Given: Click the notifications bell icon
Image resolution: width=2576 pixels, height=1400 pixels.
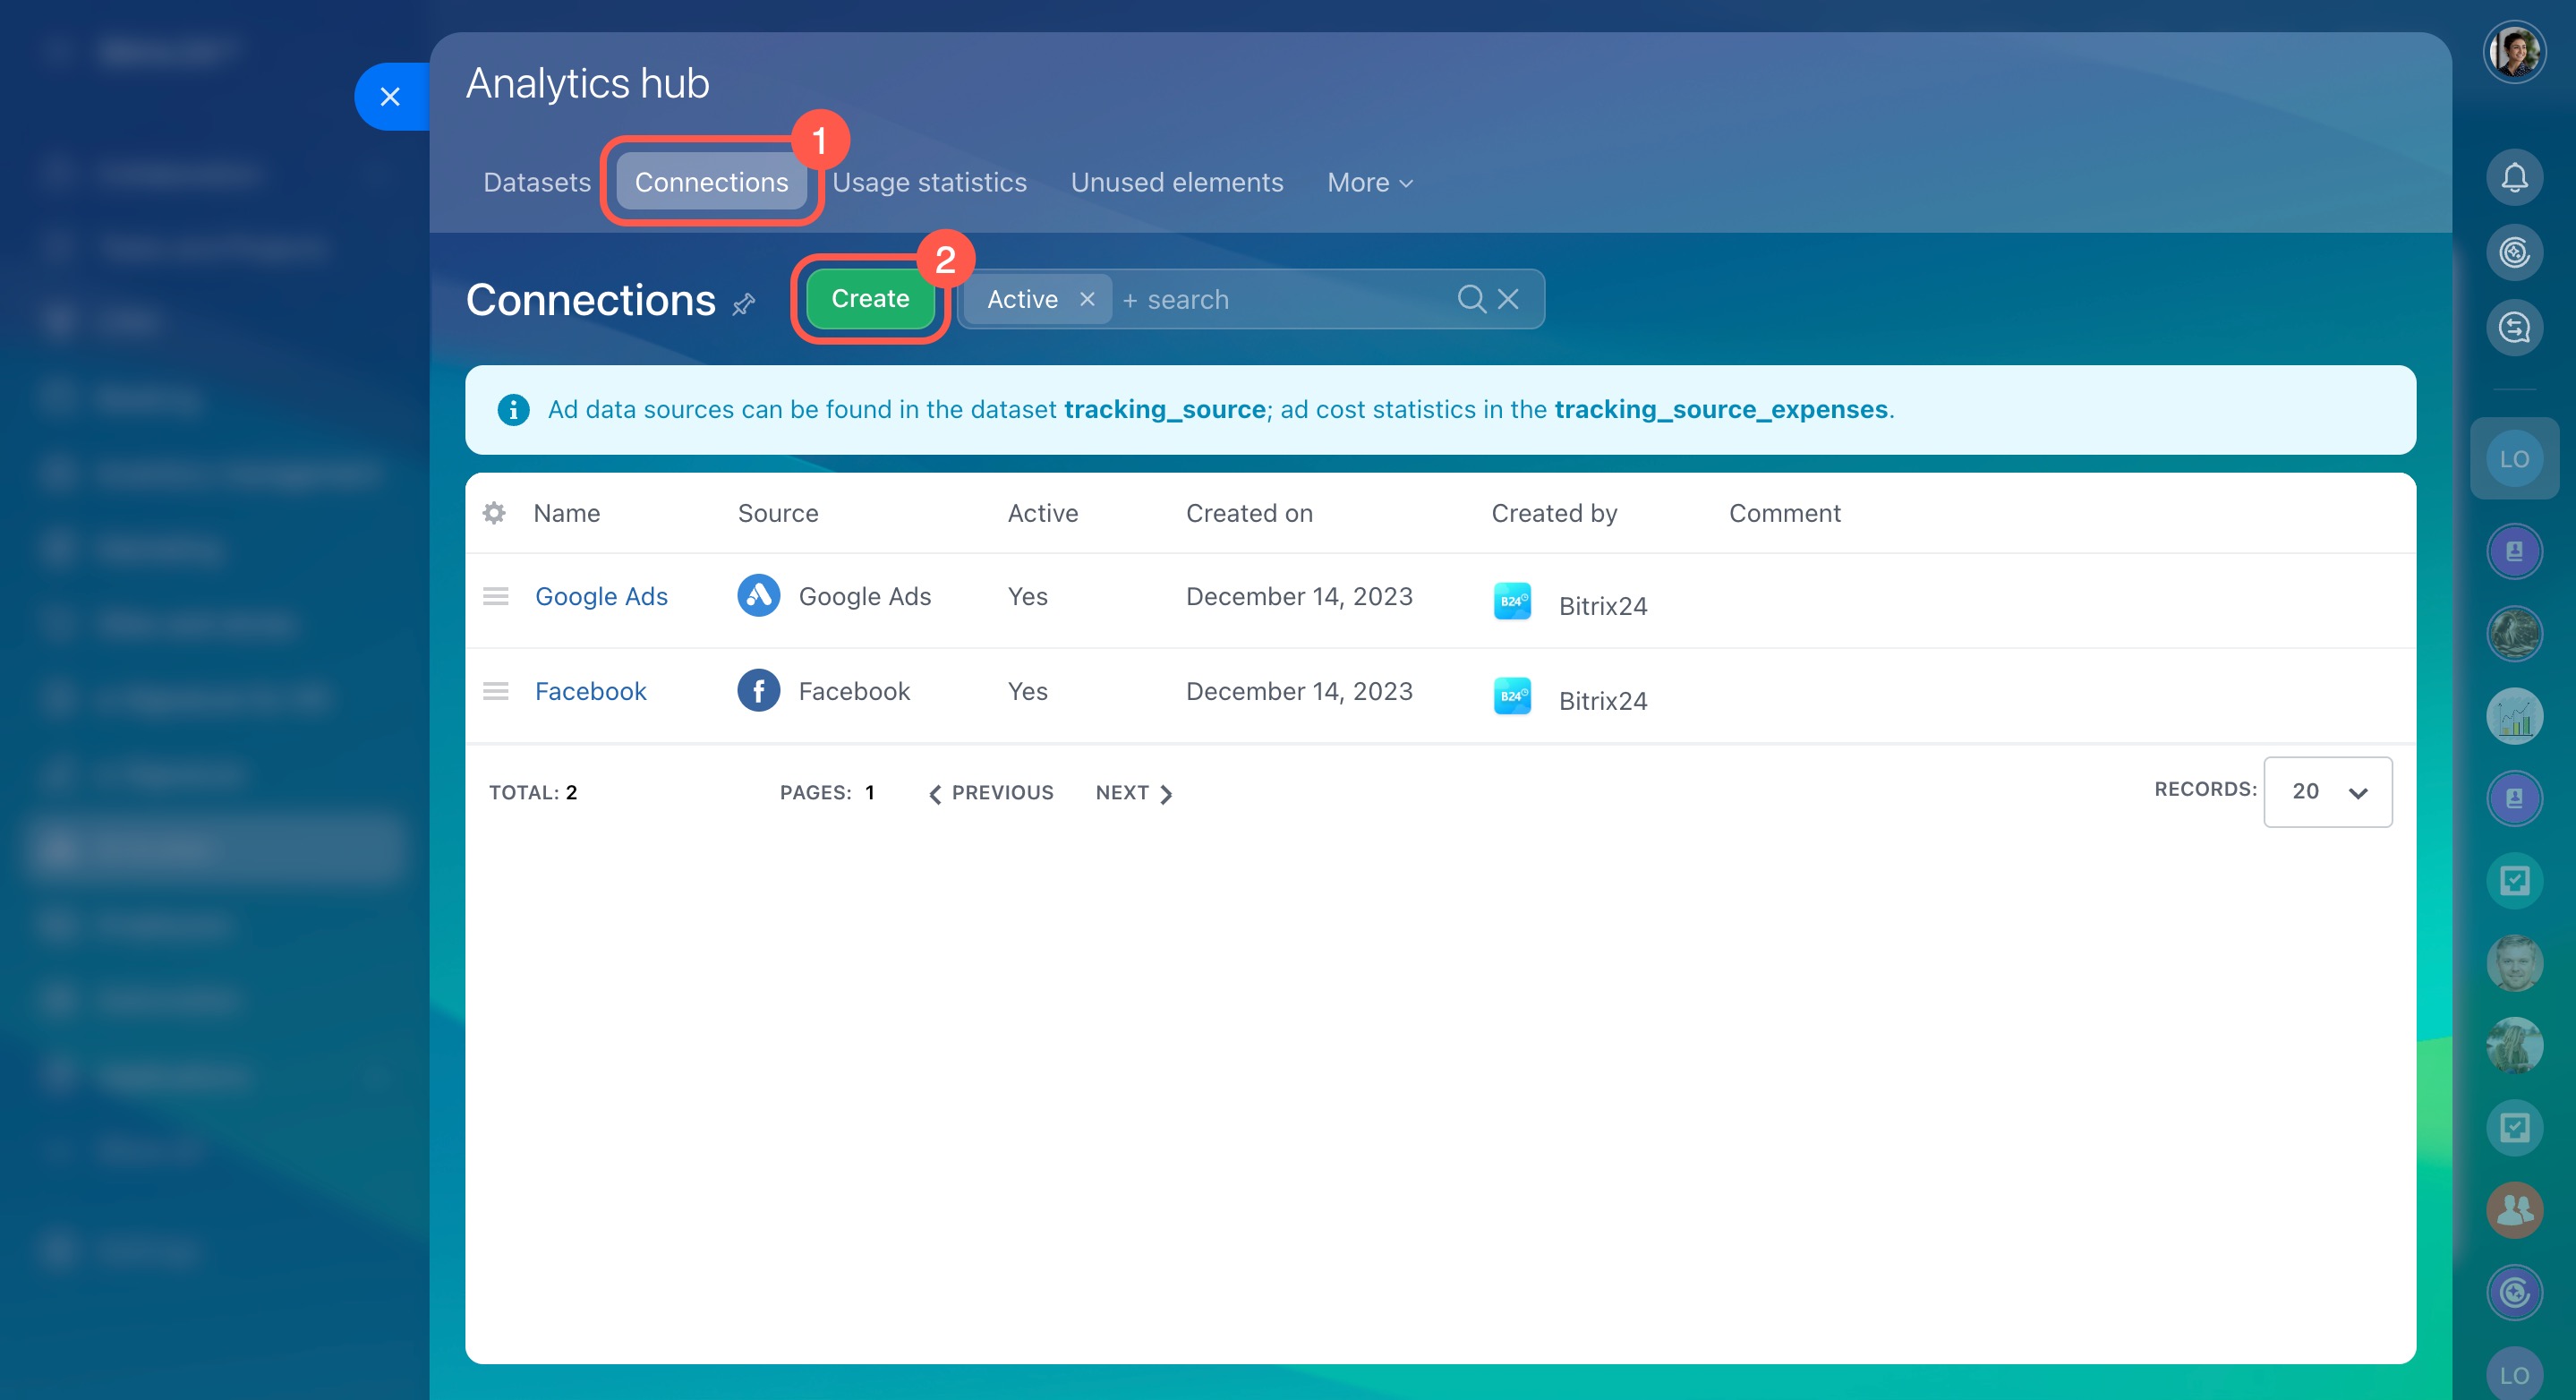Looking at the screenshot, I should 2513,178.
